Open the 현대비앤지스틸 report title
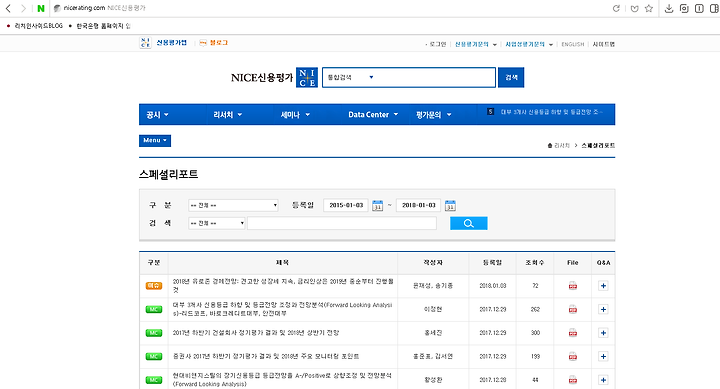The width and height of the screenshot is (720, 389). click(x=282, y=380)
